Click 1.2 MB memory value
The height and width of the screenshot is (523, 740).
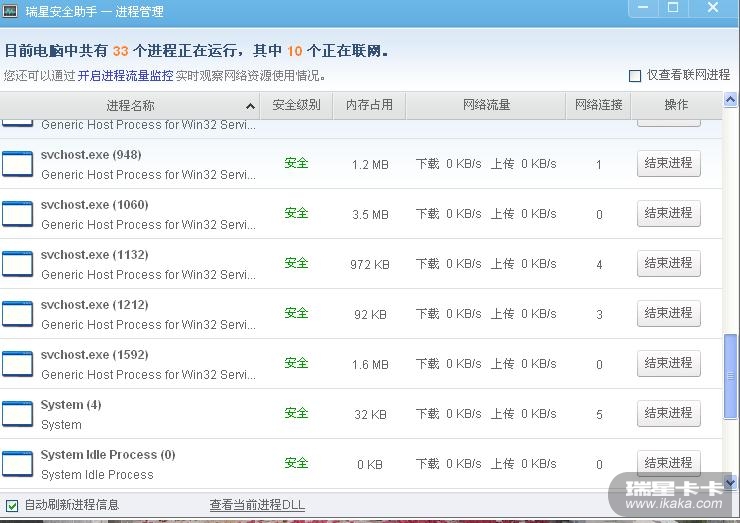370,165
